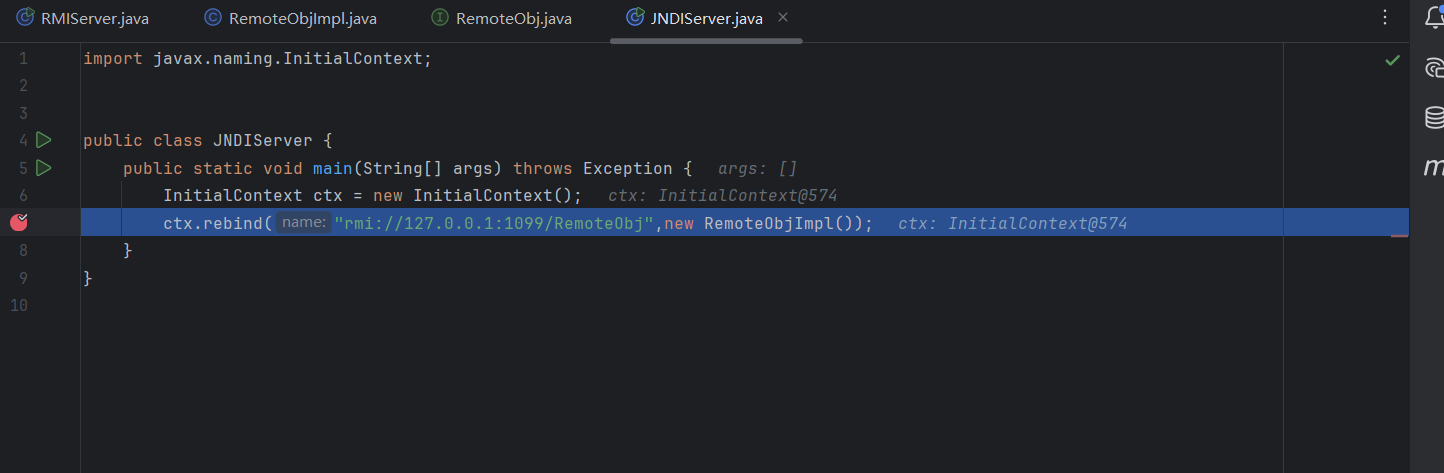Click the 'name:' parameter hint in rebind call
Viewport: 1444px width, 473px height.
[304, 223]
